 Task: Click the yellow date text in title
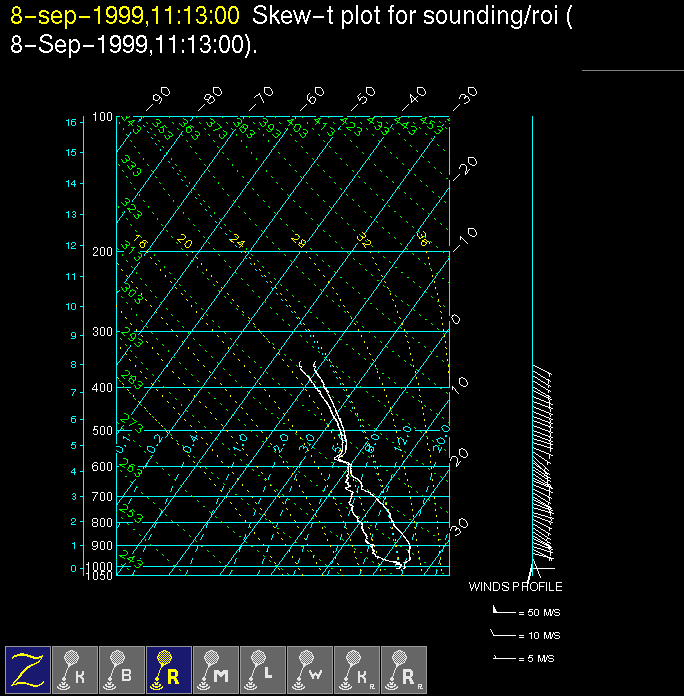pos(125,15)
